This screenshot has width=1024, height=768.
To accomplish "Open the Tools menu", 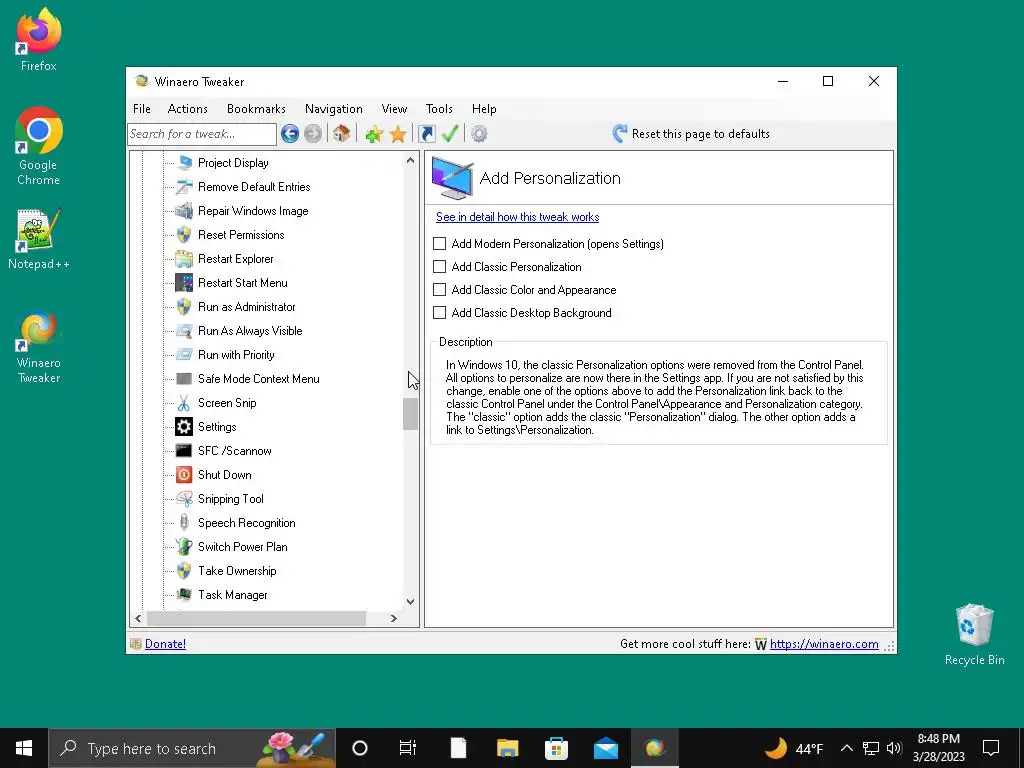I will (439, 109).
